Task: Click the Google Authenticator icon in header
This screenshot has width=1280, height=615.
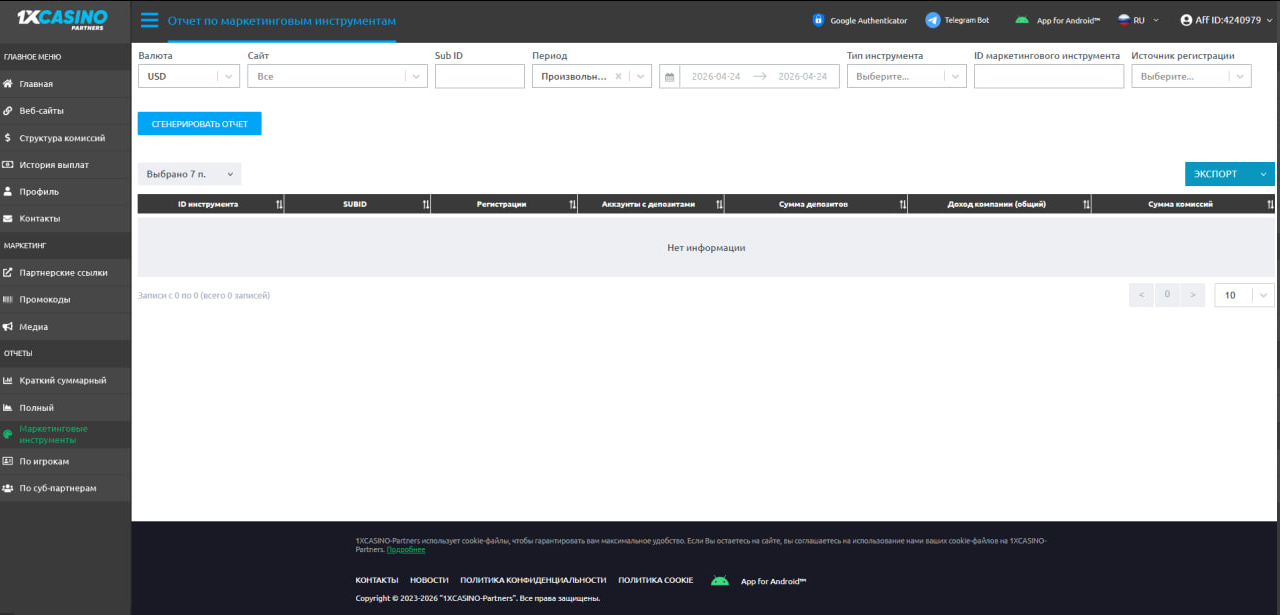Action: [x=821, y=19]
